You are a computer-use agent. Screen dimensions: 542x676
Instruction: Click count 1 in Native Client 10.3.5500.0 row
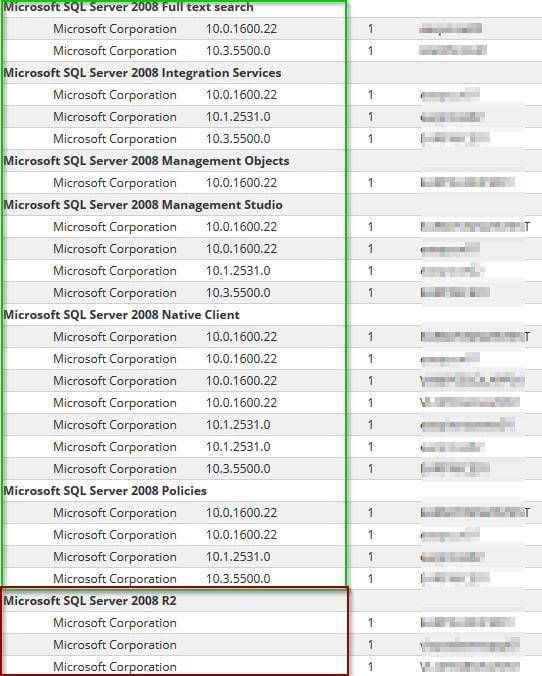tap(370, 469)
